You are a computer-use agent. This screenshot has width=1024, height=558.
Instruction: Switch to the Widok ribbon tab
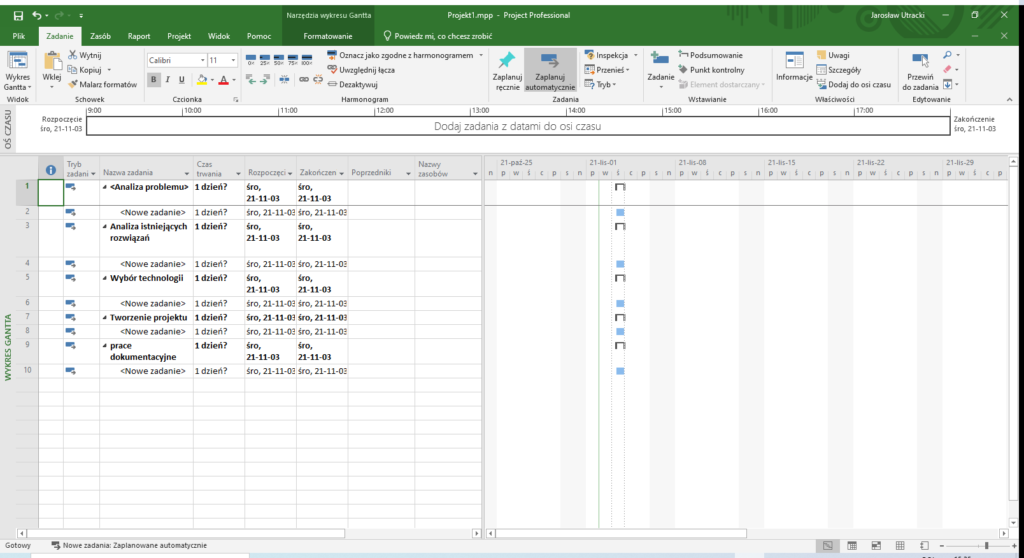tap(218, 36)
